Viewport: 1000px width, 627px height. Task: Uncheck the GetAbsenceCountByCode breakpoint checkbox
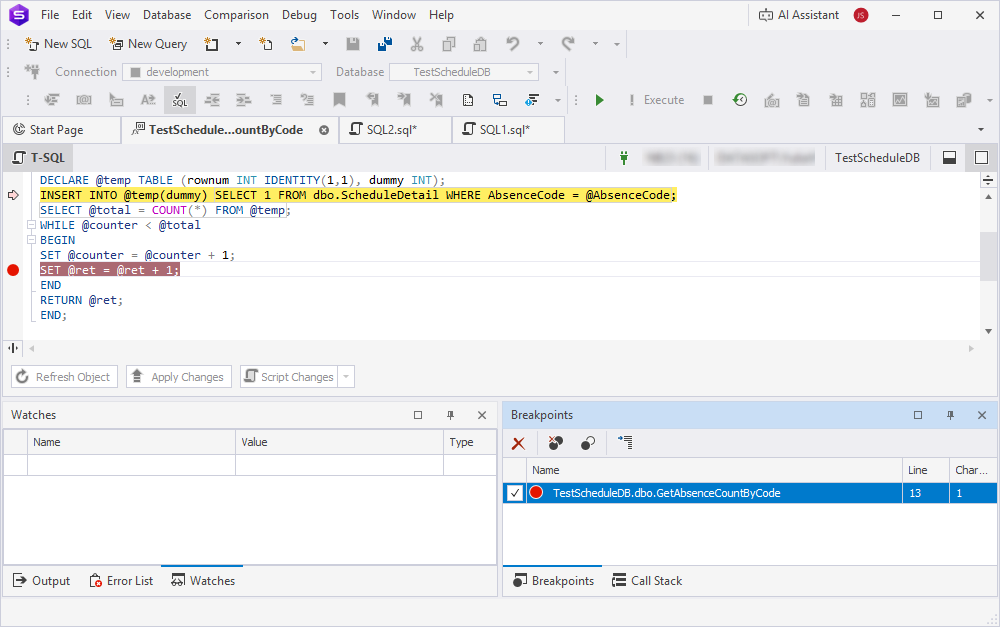[x=514, y=493]
